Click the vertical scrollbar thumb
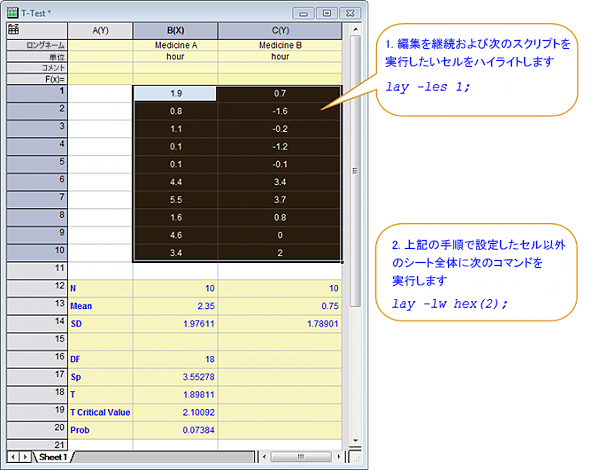Viewport: 600px width, 470px height. (x=355, y=171)
